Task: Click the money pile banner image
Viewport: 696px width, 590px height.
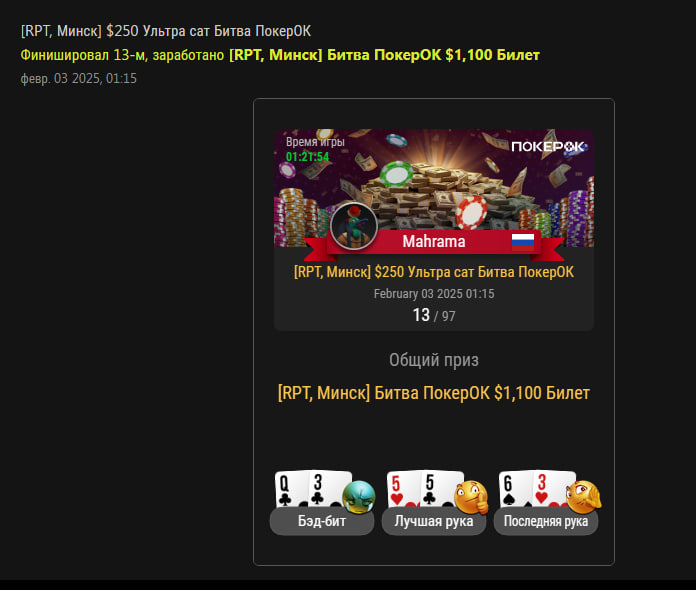Action: [x=434, y=188]
